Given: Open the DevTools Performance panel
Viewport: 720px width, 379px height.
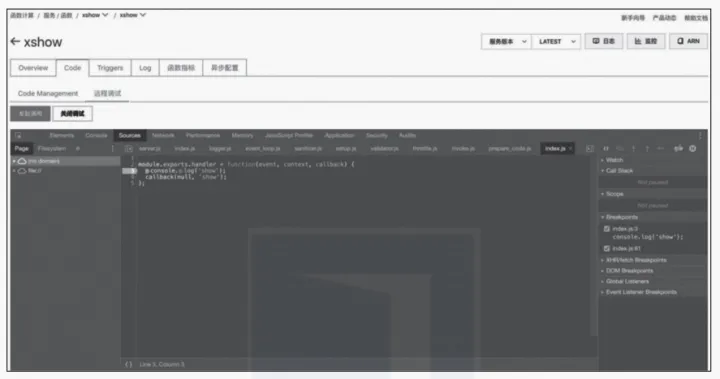Looking at the screenshot, I should tap(203, 136).
